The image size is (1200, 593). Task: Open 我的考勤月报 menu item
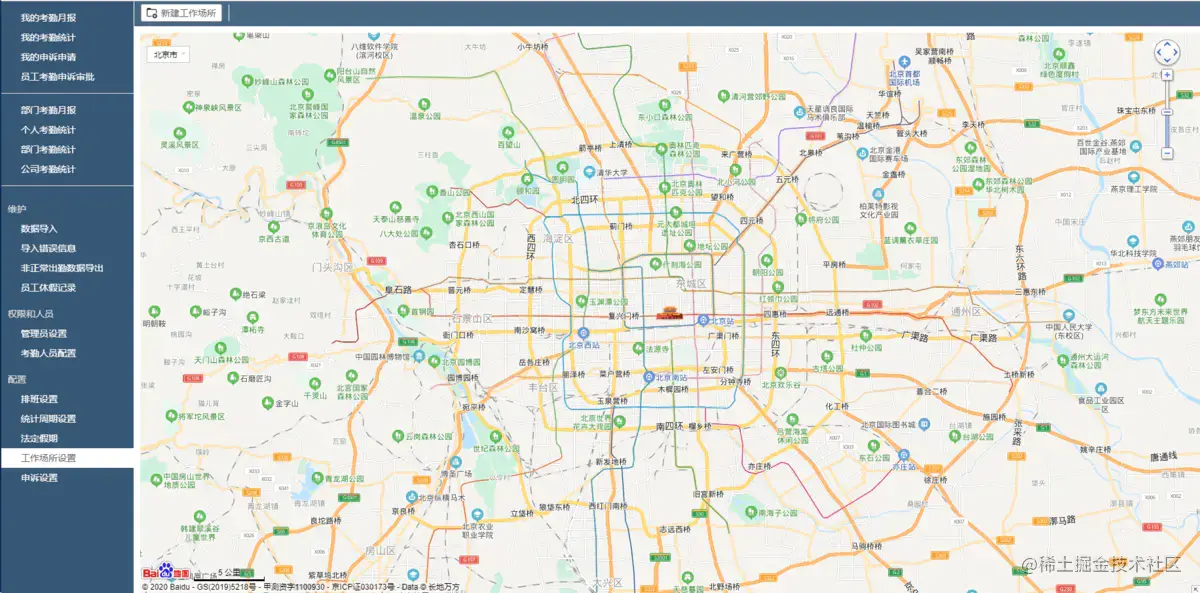click(x=48, y=18)
